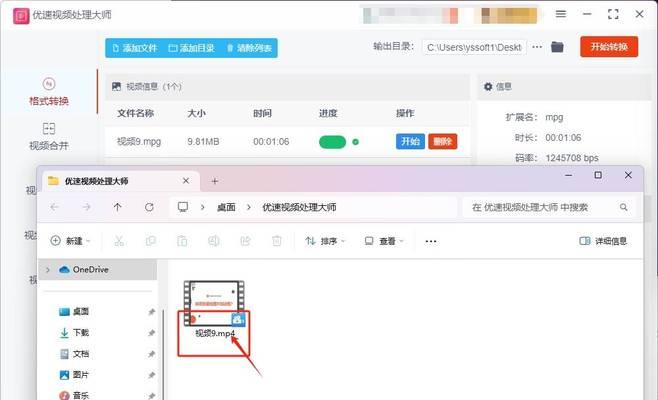Open the Explorer more options ellipsis
Image resolution: width=658 pixels, height=400 pixels.
431,241
